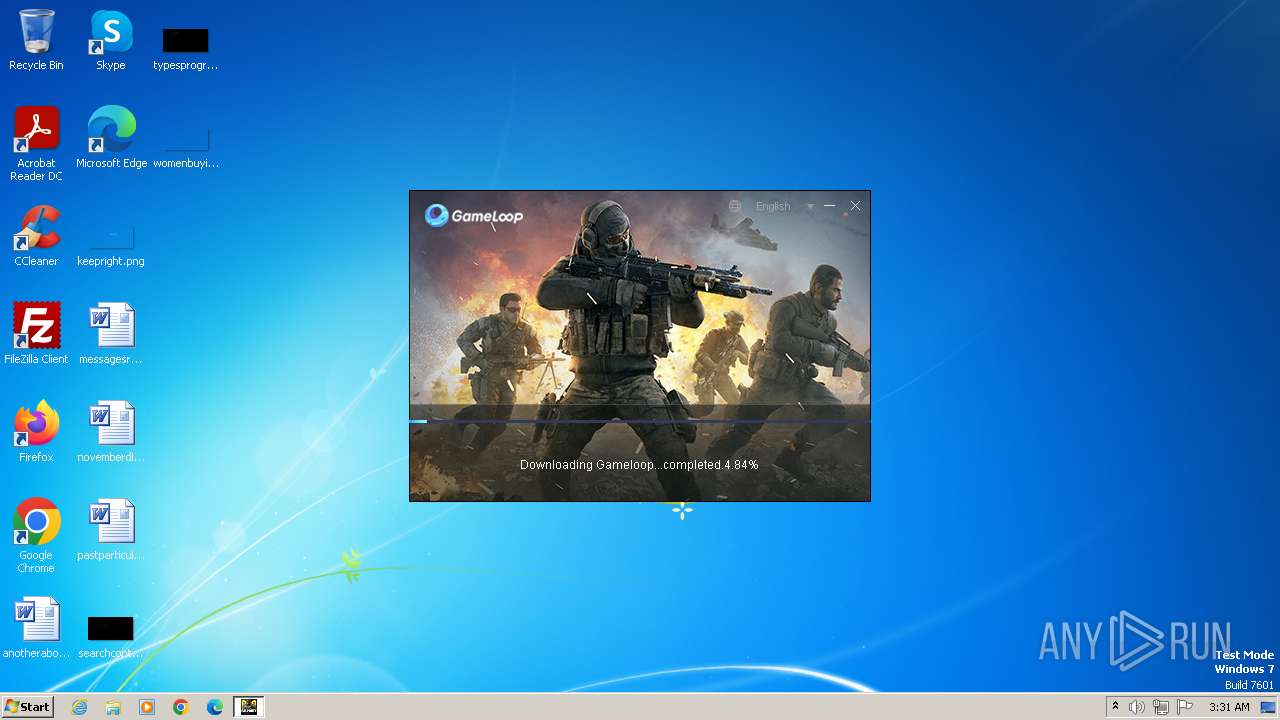The width and height of the screenshot is (1280, 720).
Task: Select the FileZilla Client shortcut
Action: point(36,334)
